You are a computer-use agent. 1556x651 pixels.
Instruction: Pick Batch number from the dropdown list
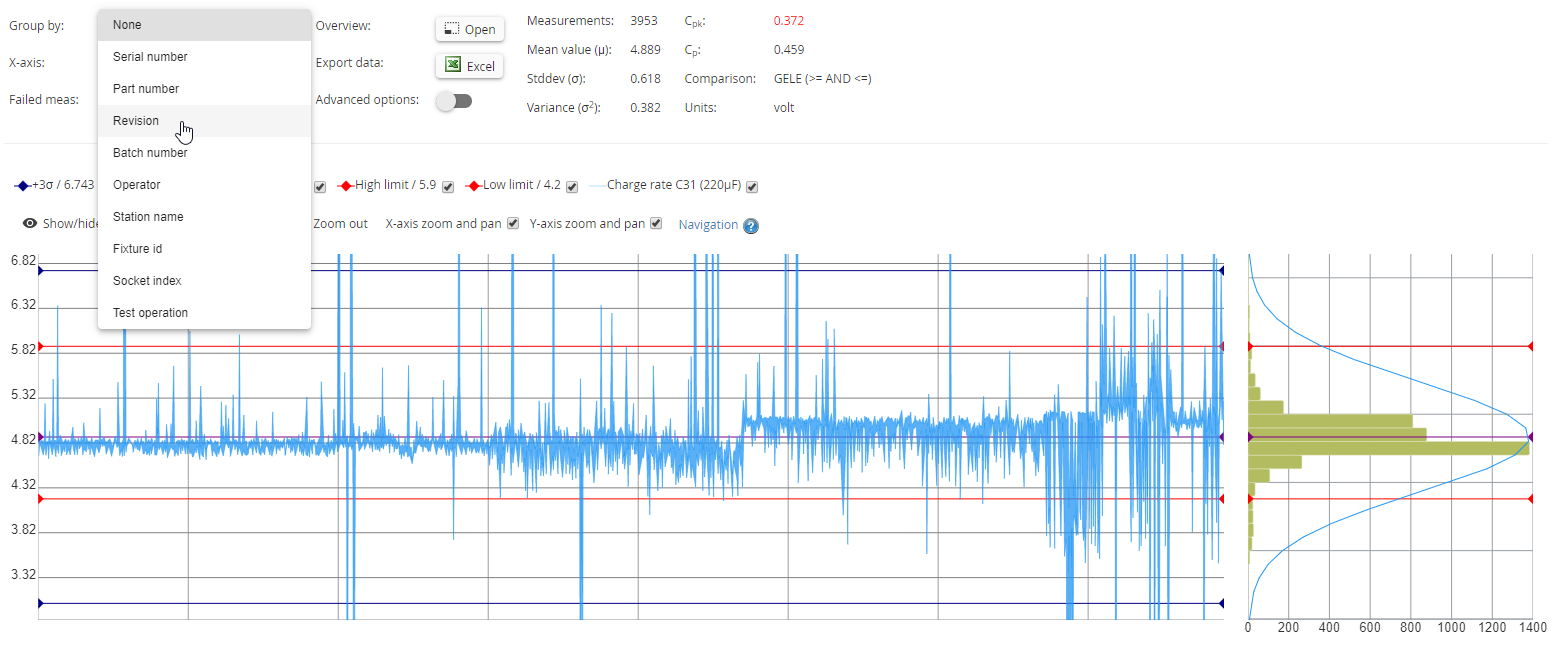point(150,153)
